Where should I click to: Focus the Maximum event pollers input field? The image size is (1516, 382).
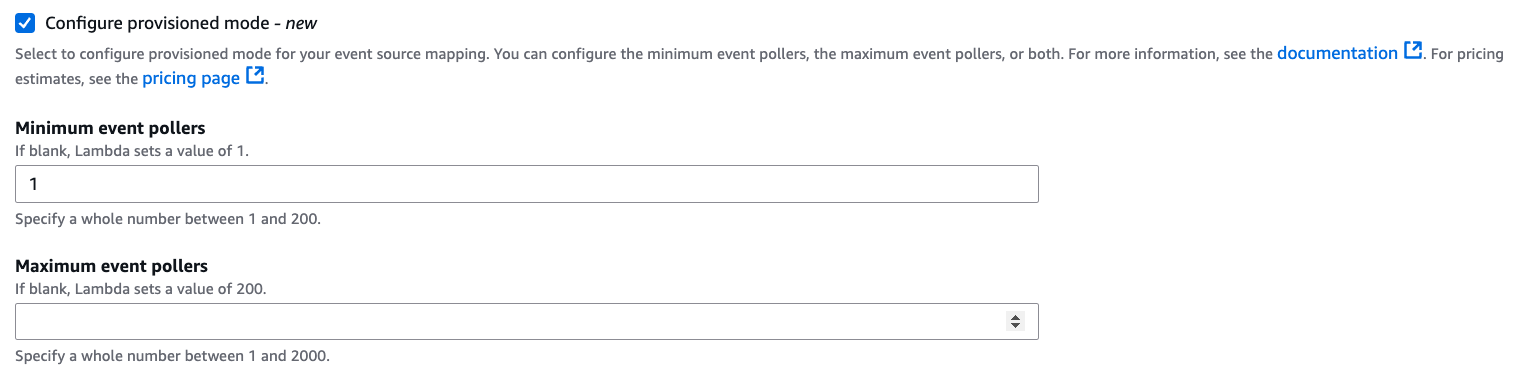pyautogui.click(x=527, y=322)
